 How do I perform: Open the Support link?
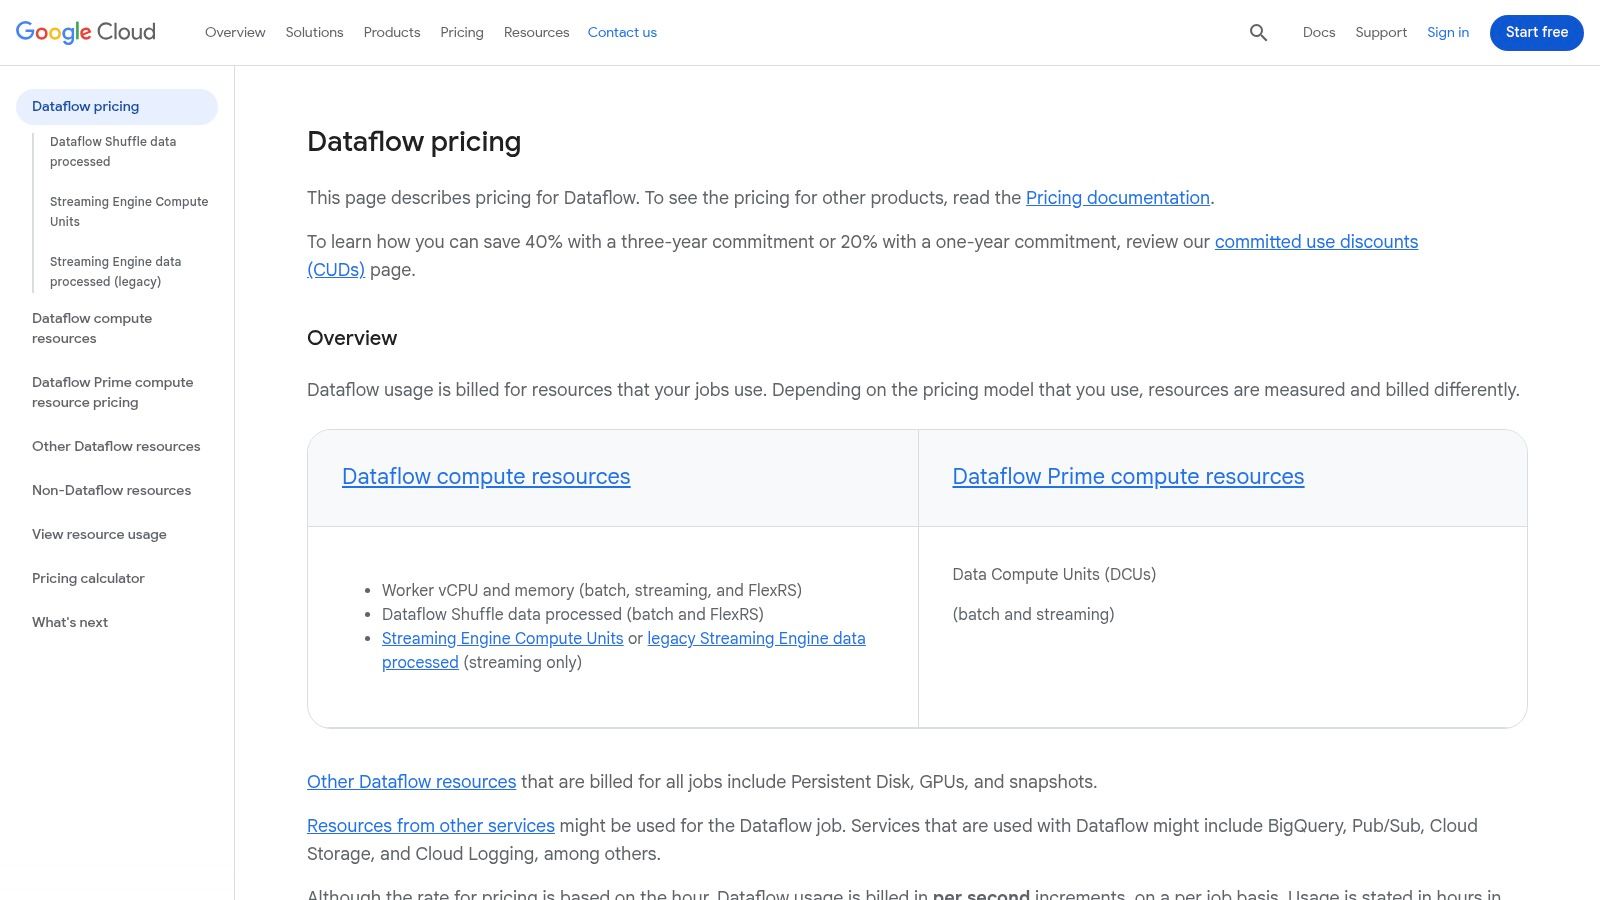pos(1380,32)
